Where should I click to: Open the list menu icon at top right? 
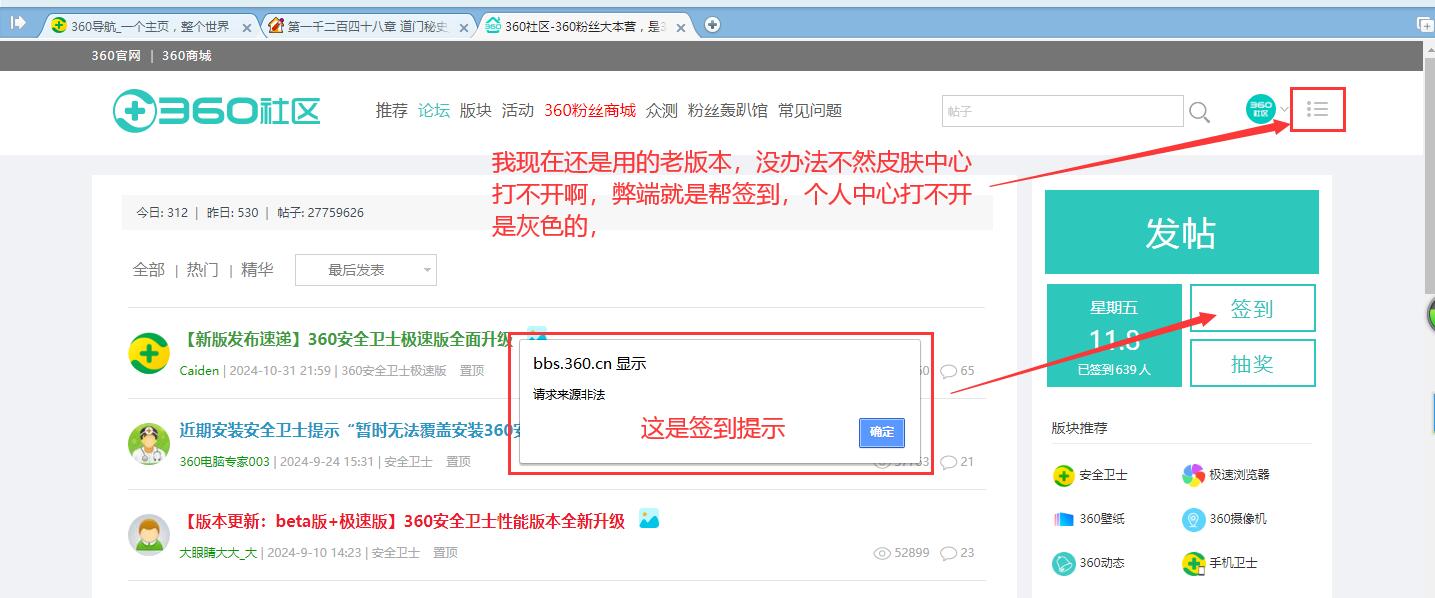coord(1318,109)
